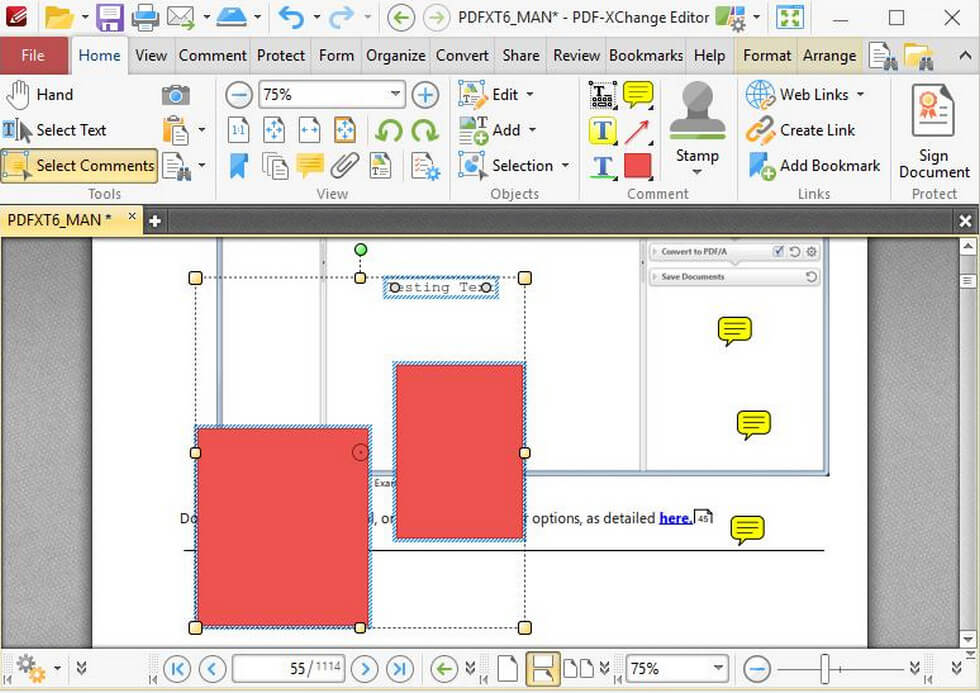
Task: Enable single-page layout view
Action: coord(506,668)
